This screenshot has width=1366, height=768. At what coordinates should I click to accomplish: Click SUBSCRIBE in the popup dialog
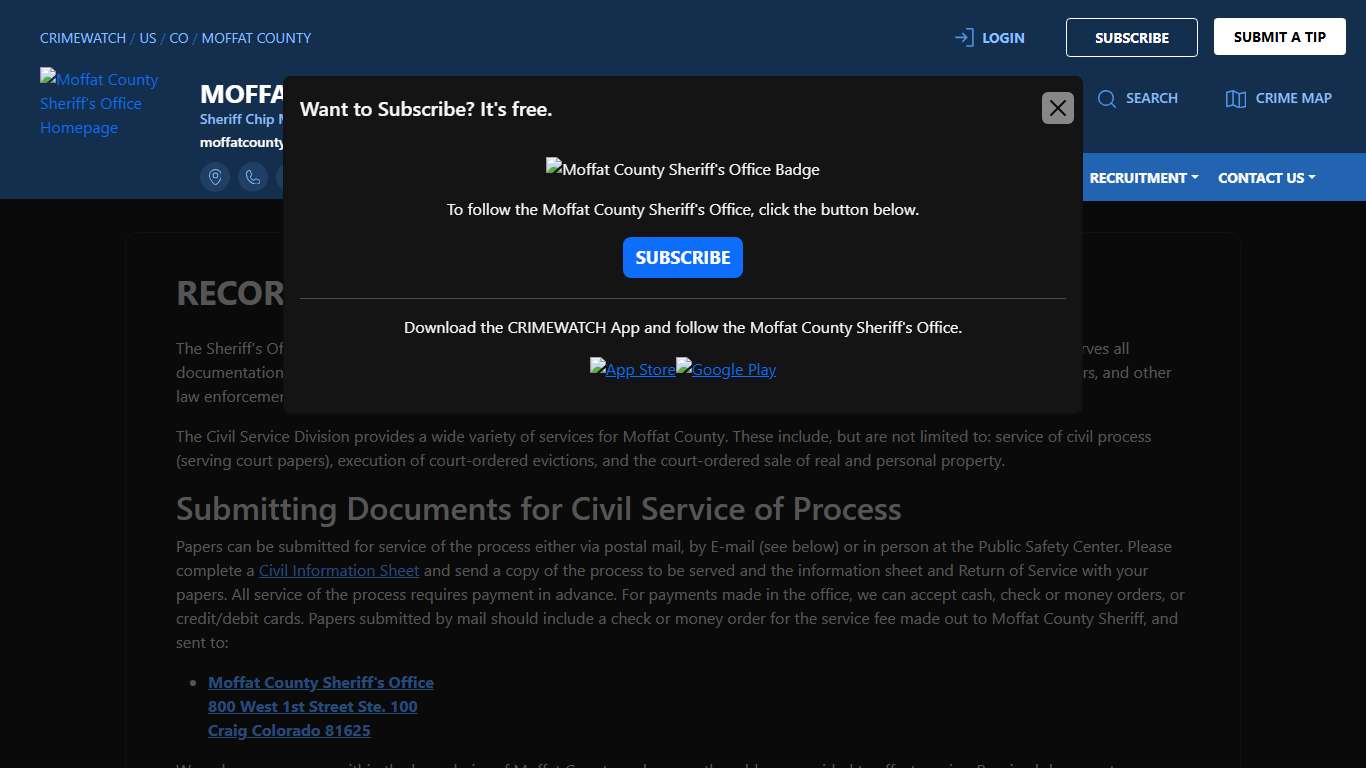point(683,257)
